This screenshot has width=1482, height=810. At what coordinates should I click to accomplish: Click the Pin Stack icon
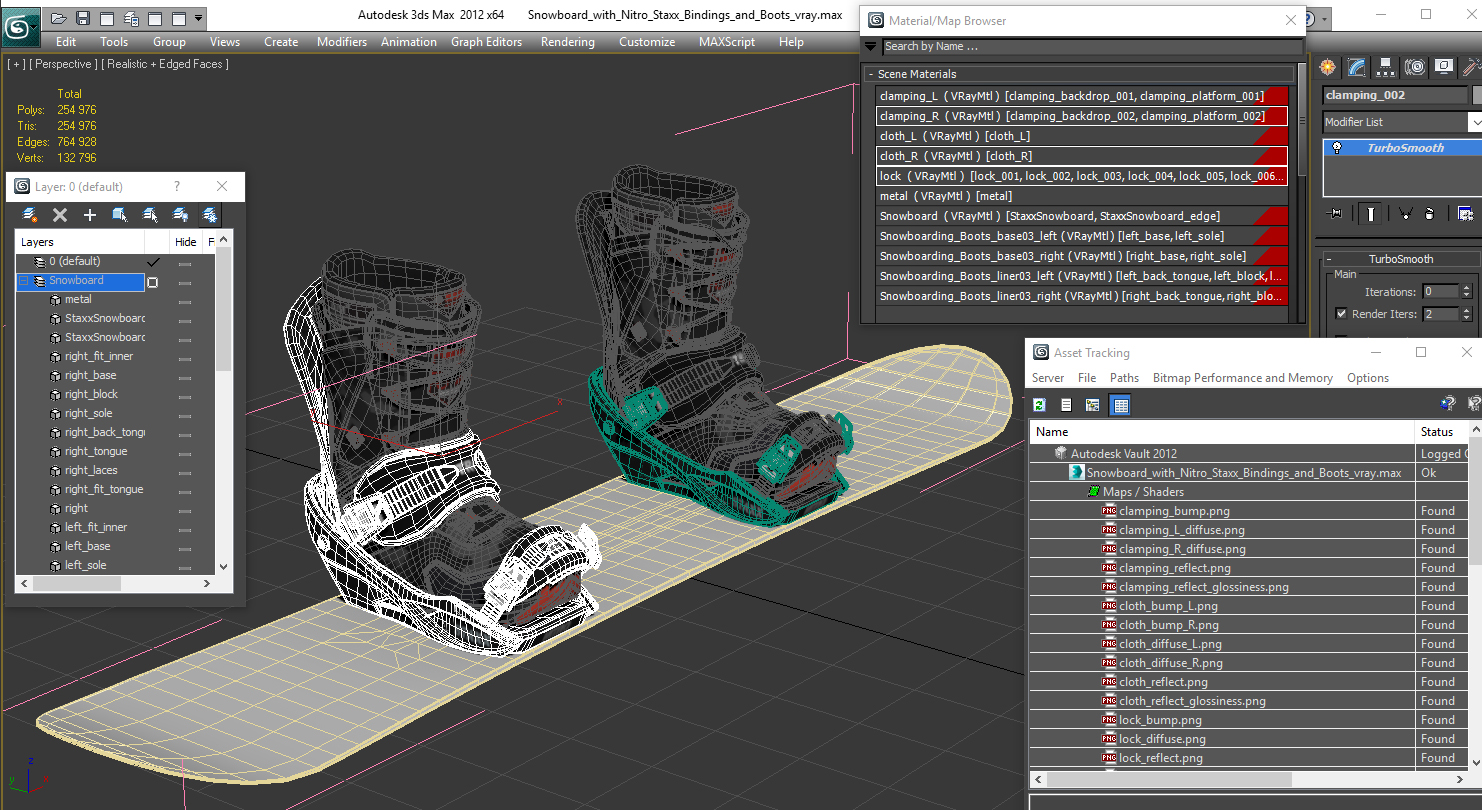(x=1335, y=214)
